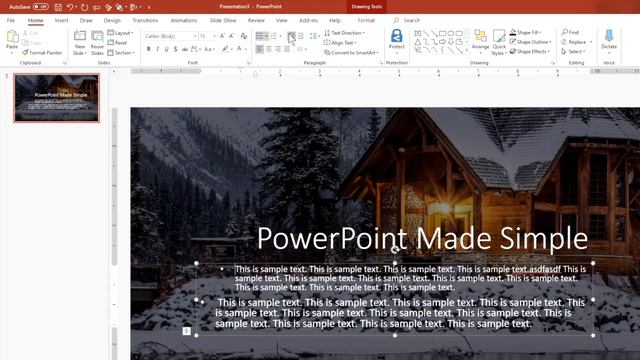This screenshot has height=360, width=640.
Task: Toggle text Shadow
Action: click(x=176, y=49)
